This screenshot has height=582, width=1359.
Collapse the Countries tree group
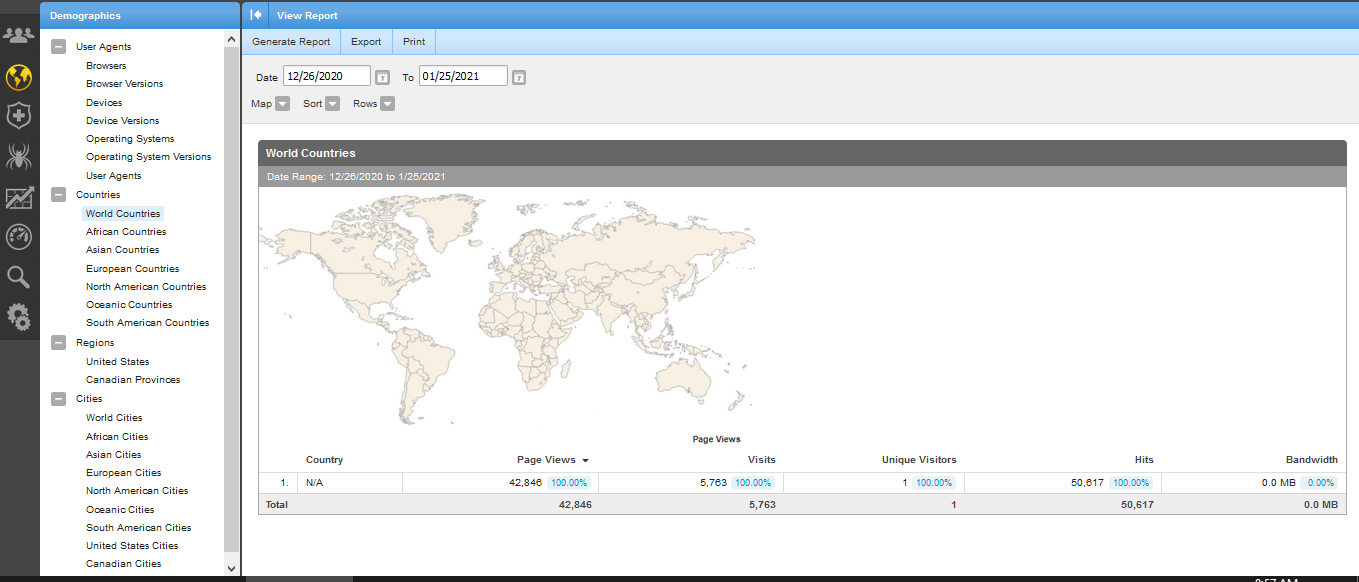(59, 195)
